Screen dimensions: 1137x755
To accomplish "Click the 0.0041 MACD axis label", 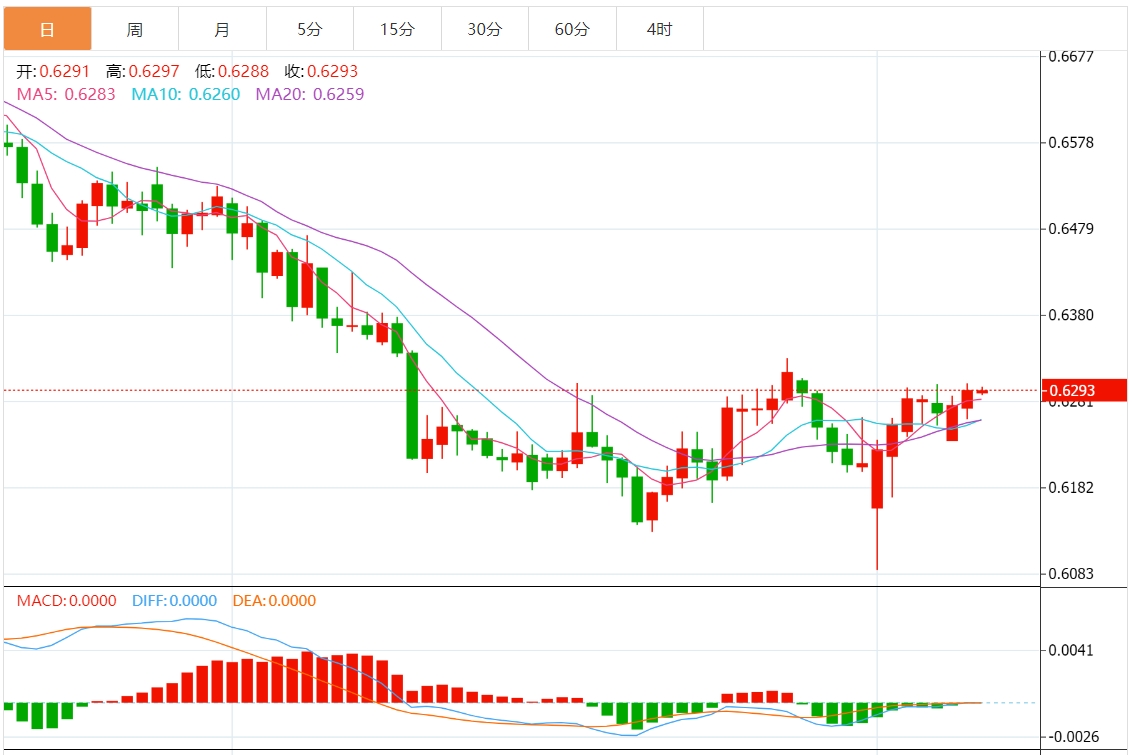I will (x=1071, y=650).
